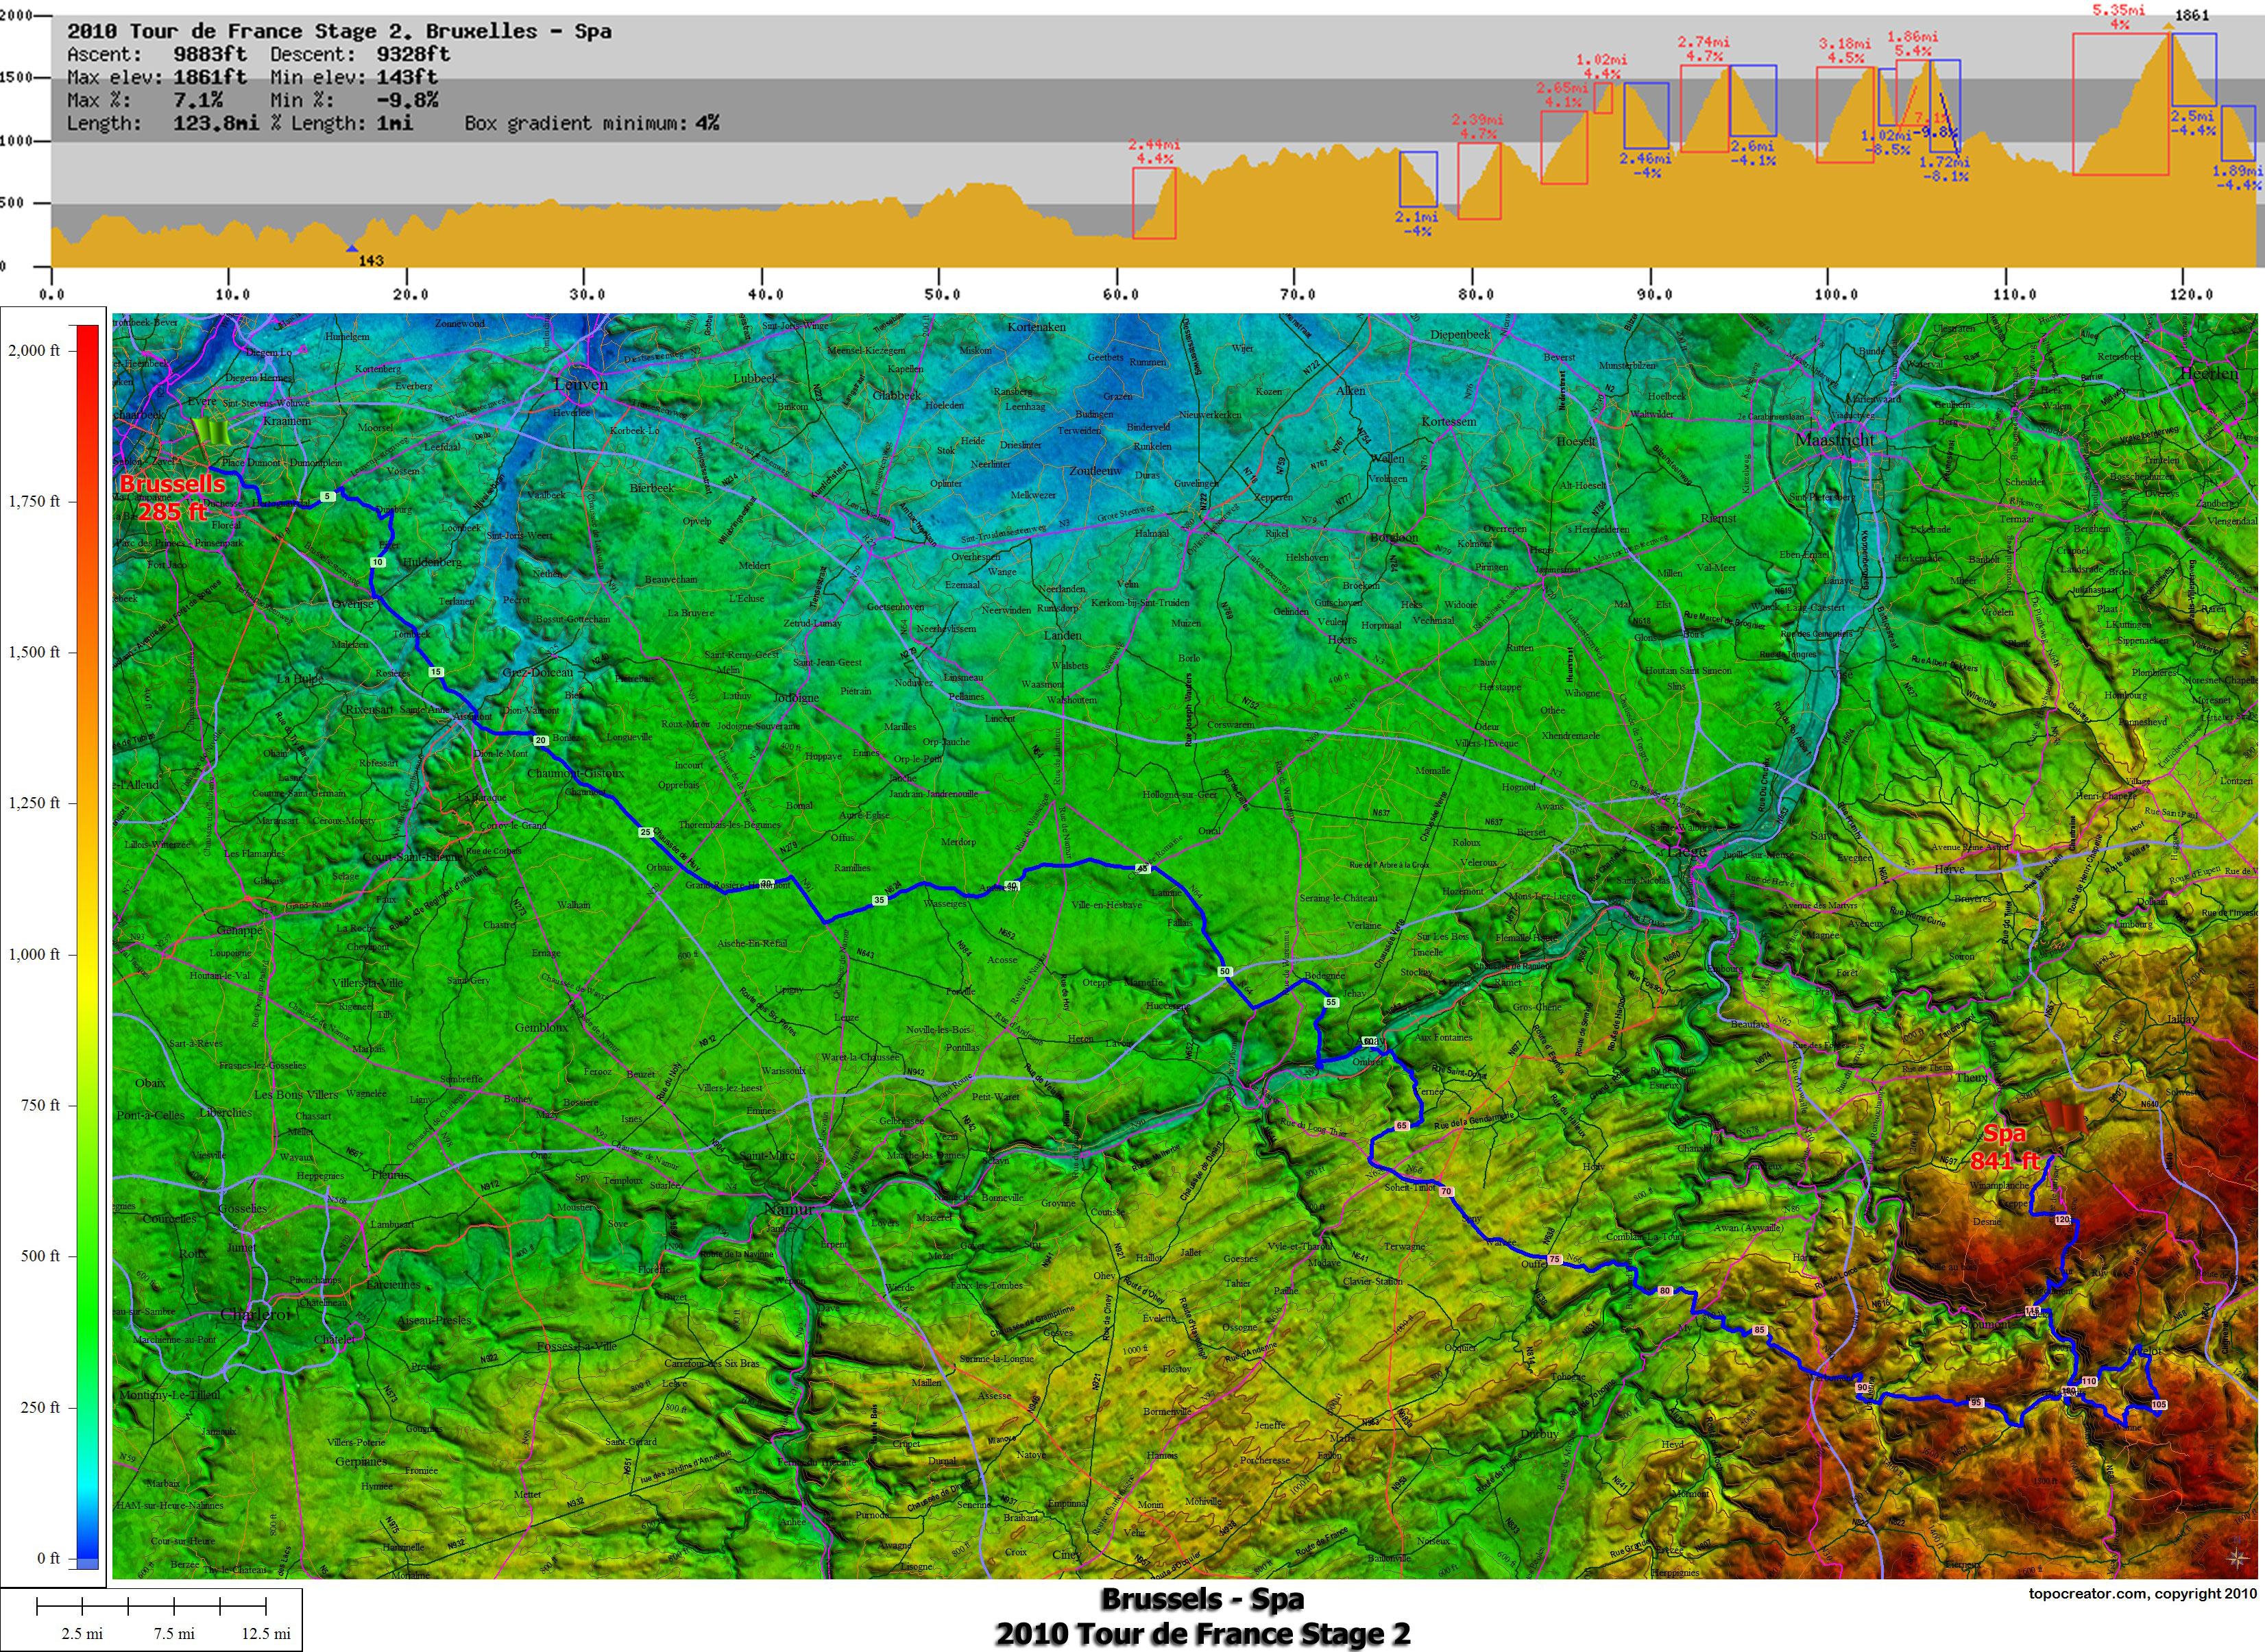Click the red 'Brussells 285 ft' label
Screen dimensions: 2265x1652
click(x=172, y=497)
